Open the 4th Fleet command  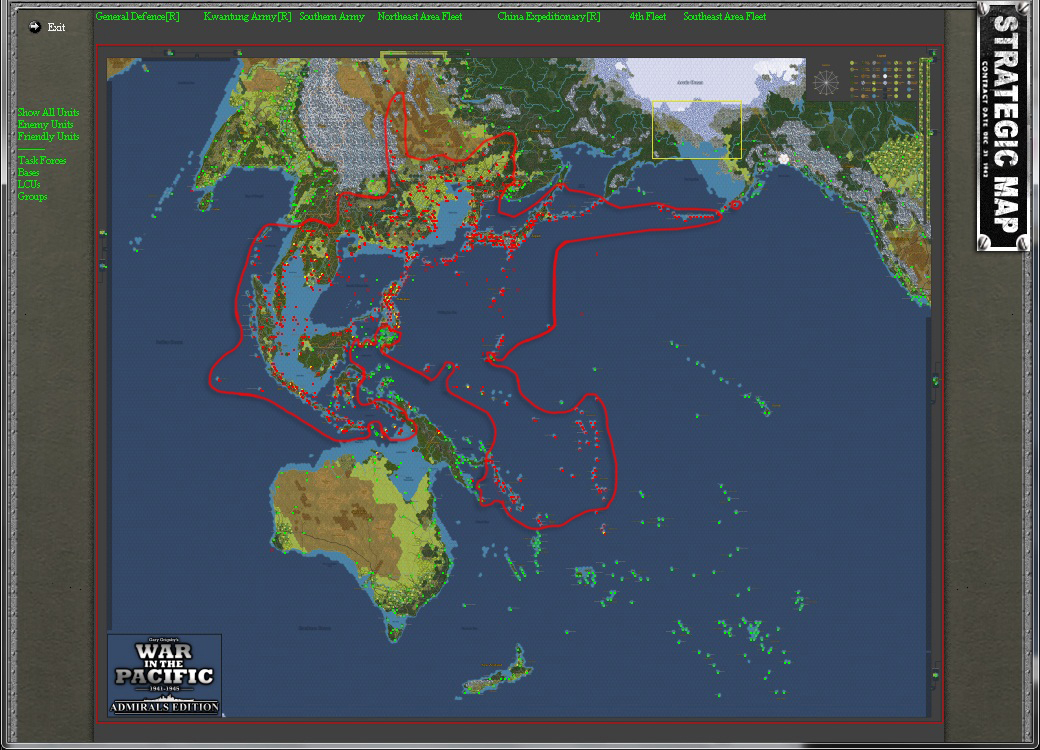pyautogui.click(x=647, y=17)
